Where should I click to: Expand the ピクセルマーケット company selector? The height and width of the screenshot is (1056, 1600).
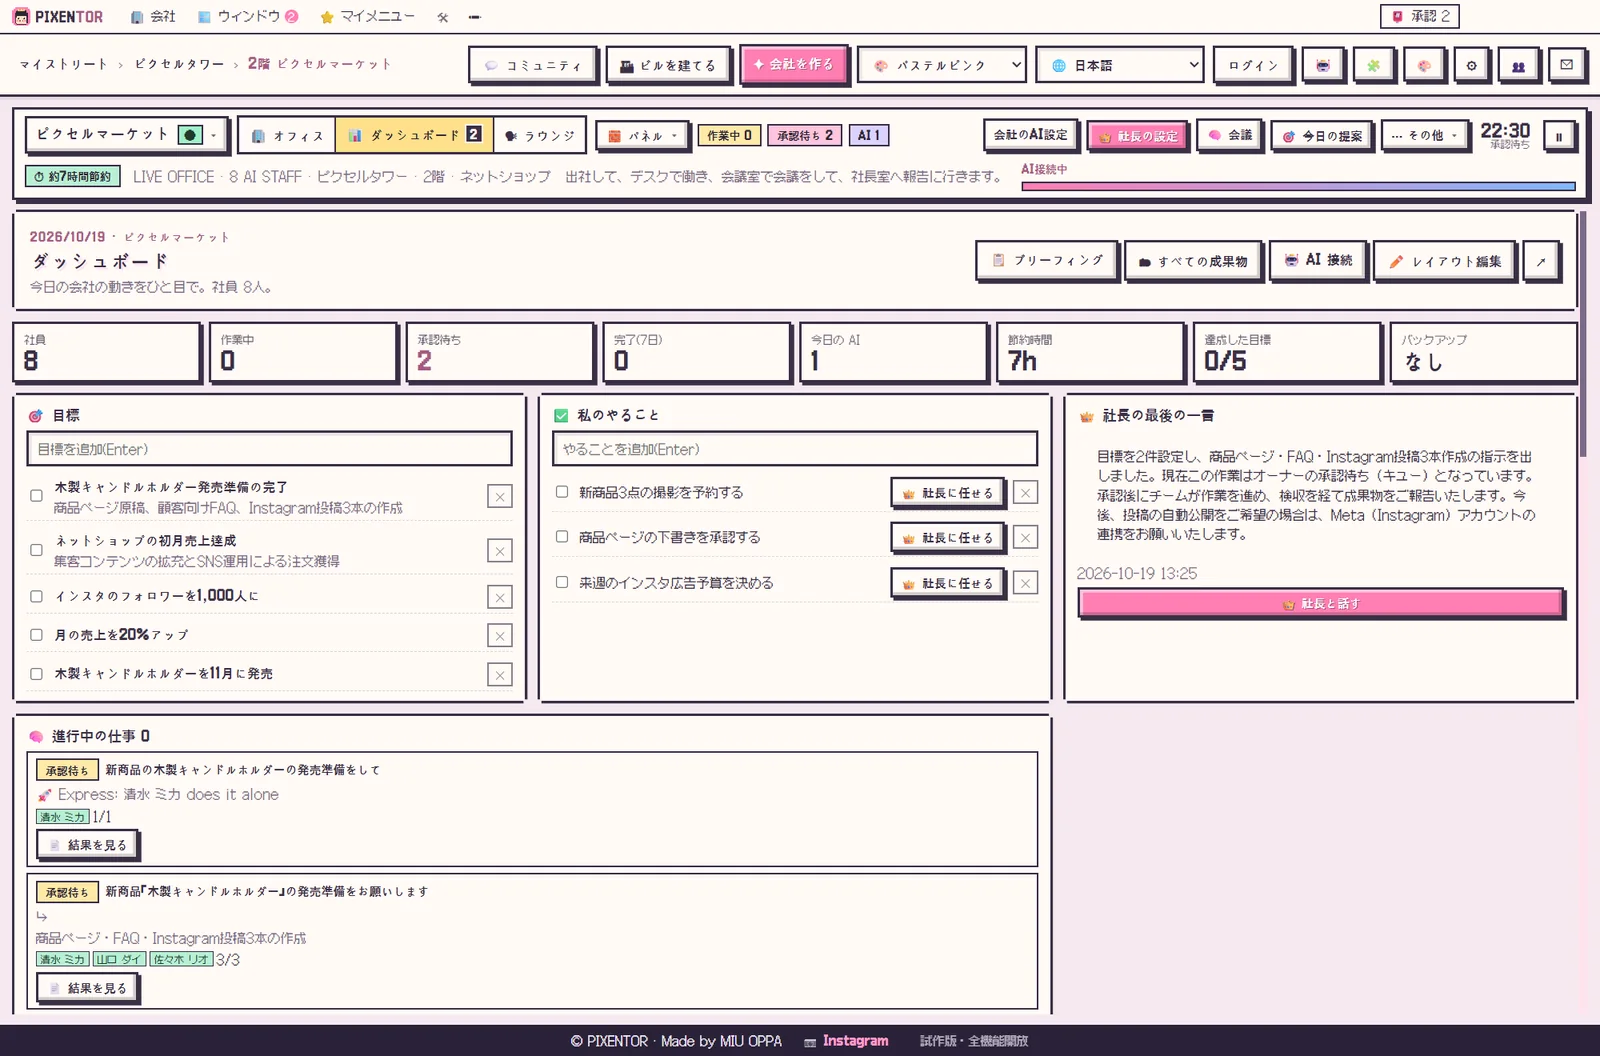[126, 135]
